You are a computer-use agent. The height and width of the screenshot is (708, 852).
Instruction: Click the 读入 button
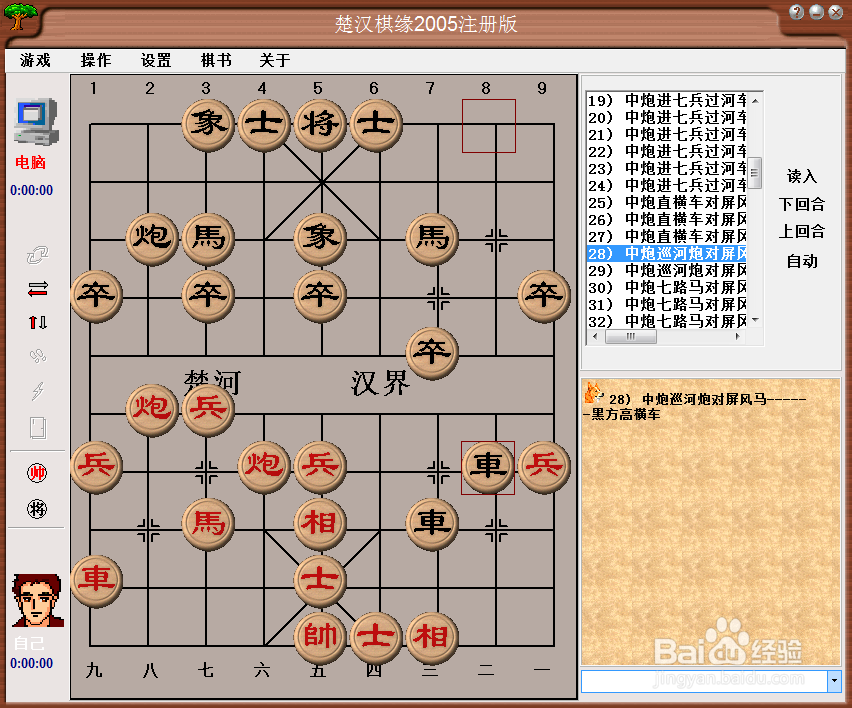[802, 176]
